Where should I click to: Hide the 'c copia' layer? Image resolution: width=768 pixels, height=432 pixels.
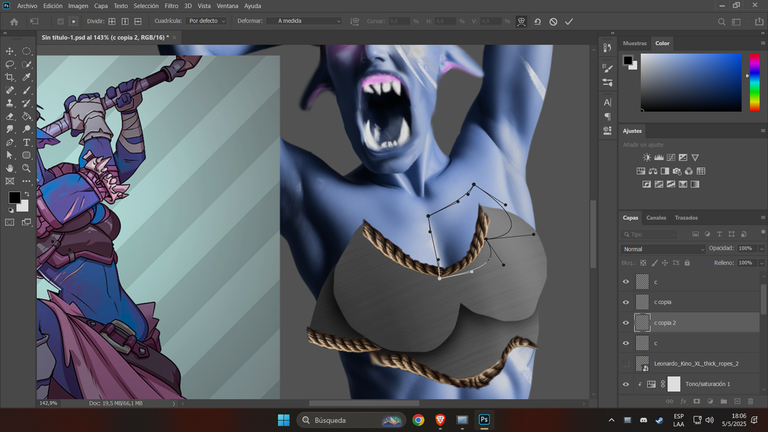click(x=625, y=302)
